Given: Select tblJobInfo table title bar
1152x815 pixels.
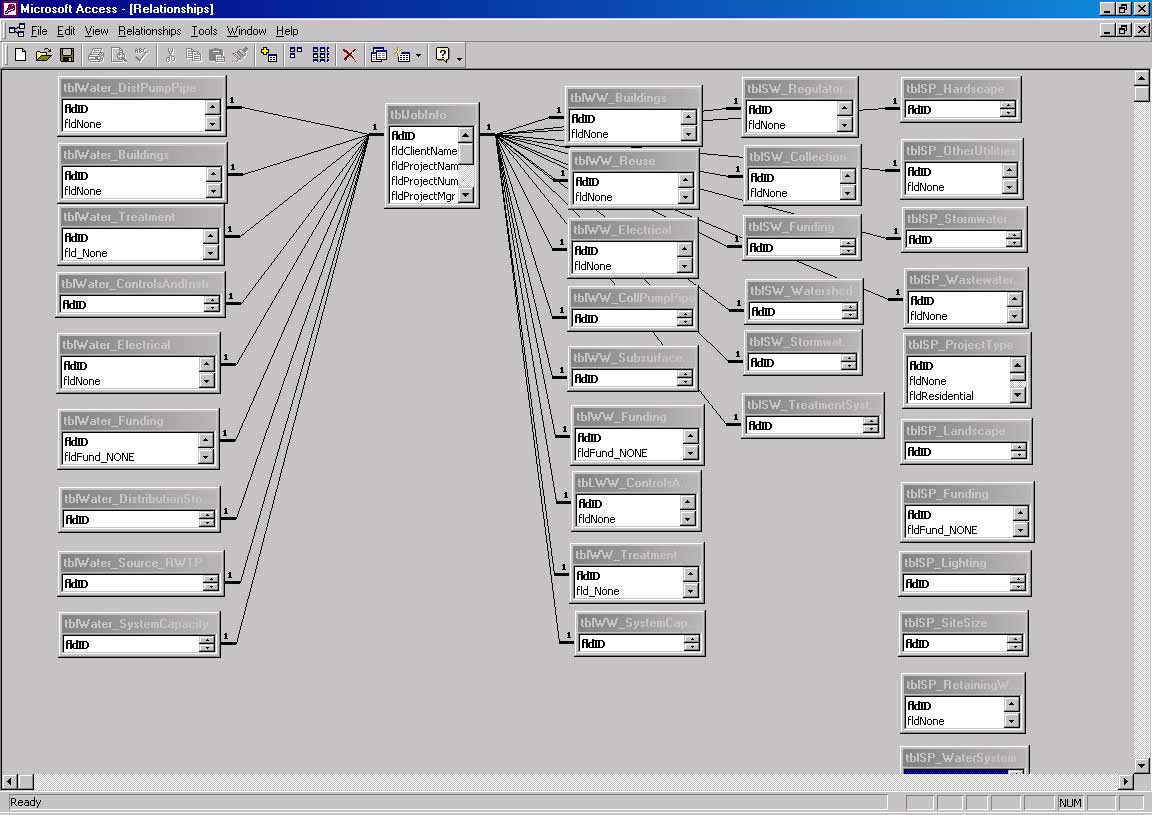Looking at the screenshot, I should coord(432,115).
